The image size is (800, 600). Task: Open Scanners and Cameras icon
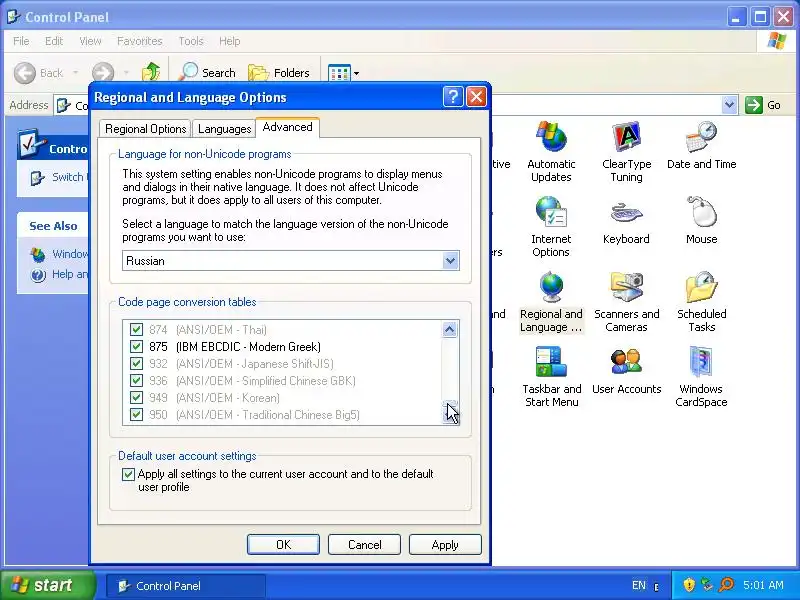pos(626,302)
